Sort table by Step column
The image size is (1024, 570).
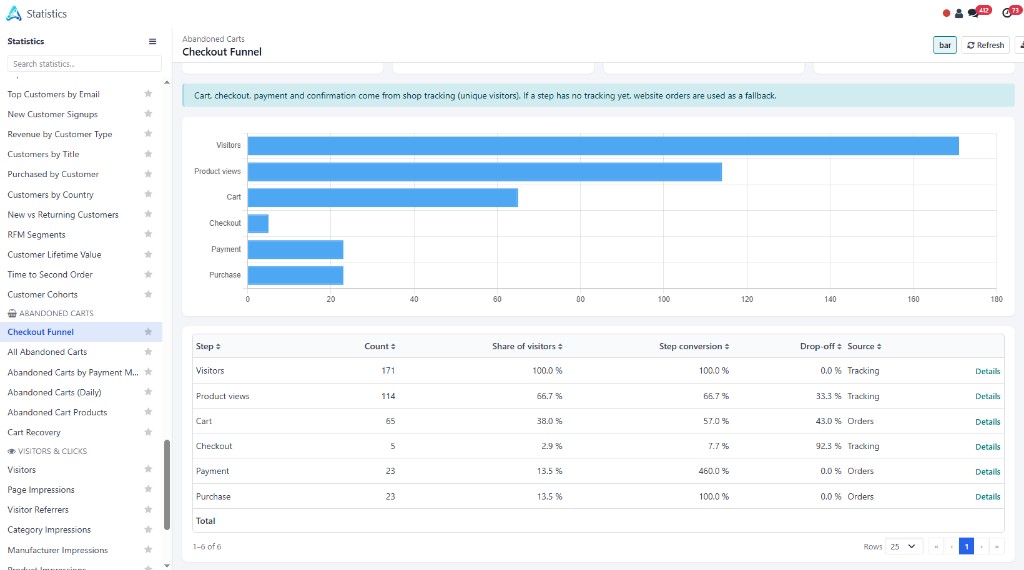point(208,346)
